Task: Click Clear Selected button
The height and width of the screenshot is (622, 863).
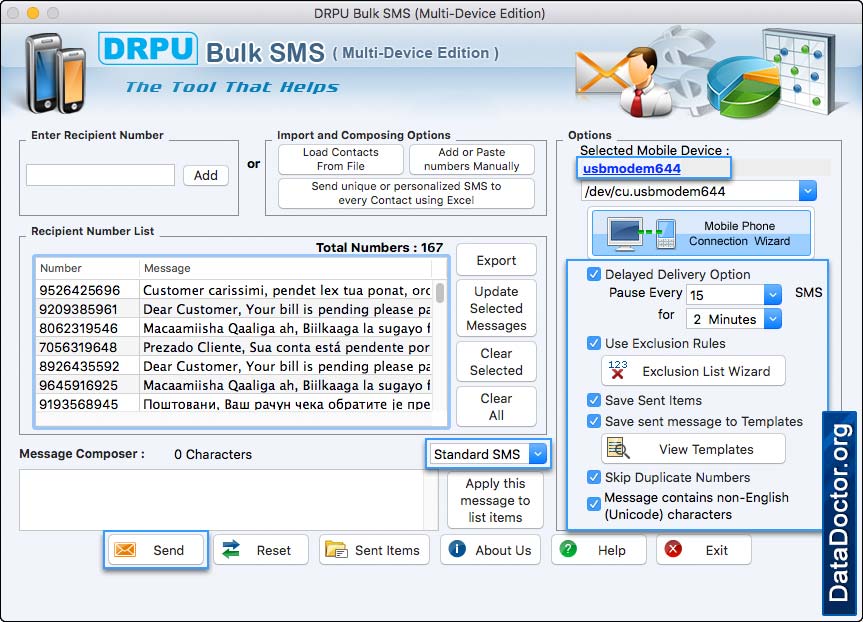Action: [496, 362]
